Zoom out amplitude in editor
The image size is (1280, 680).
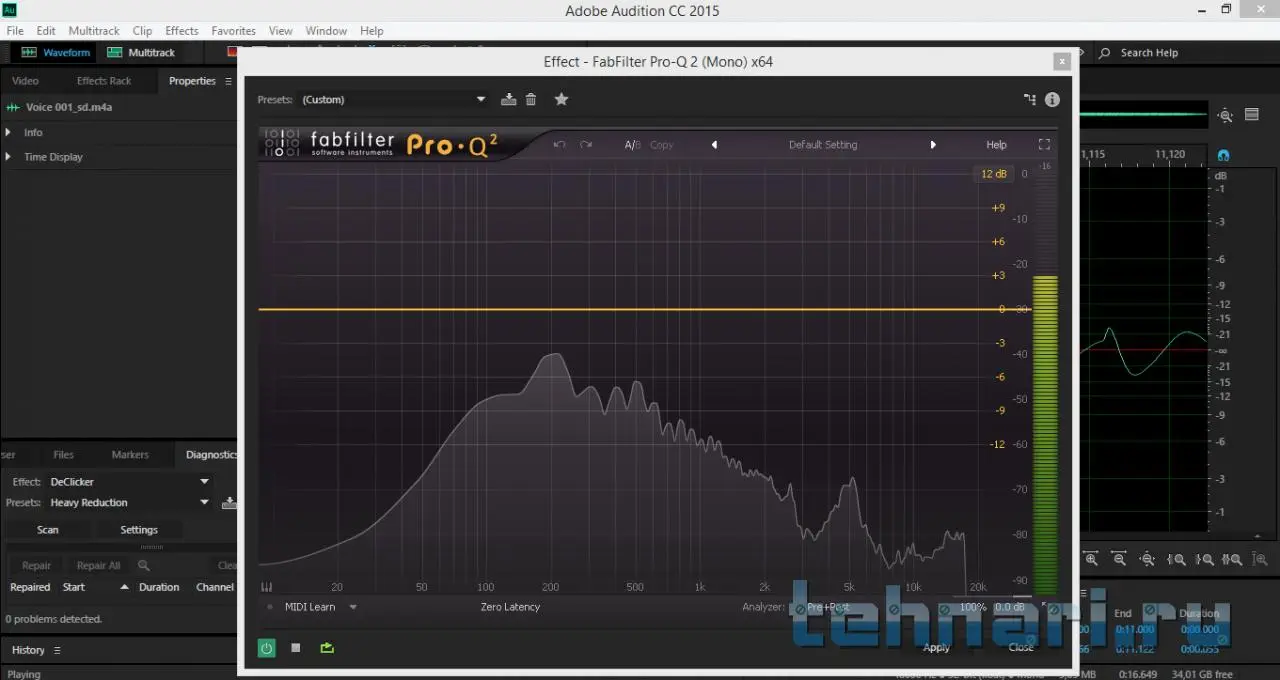point(1120,560)
